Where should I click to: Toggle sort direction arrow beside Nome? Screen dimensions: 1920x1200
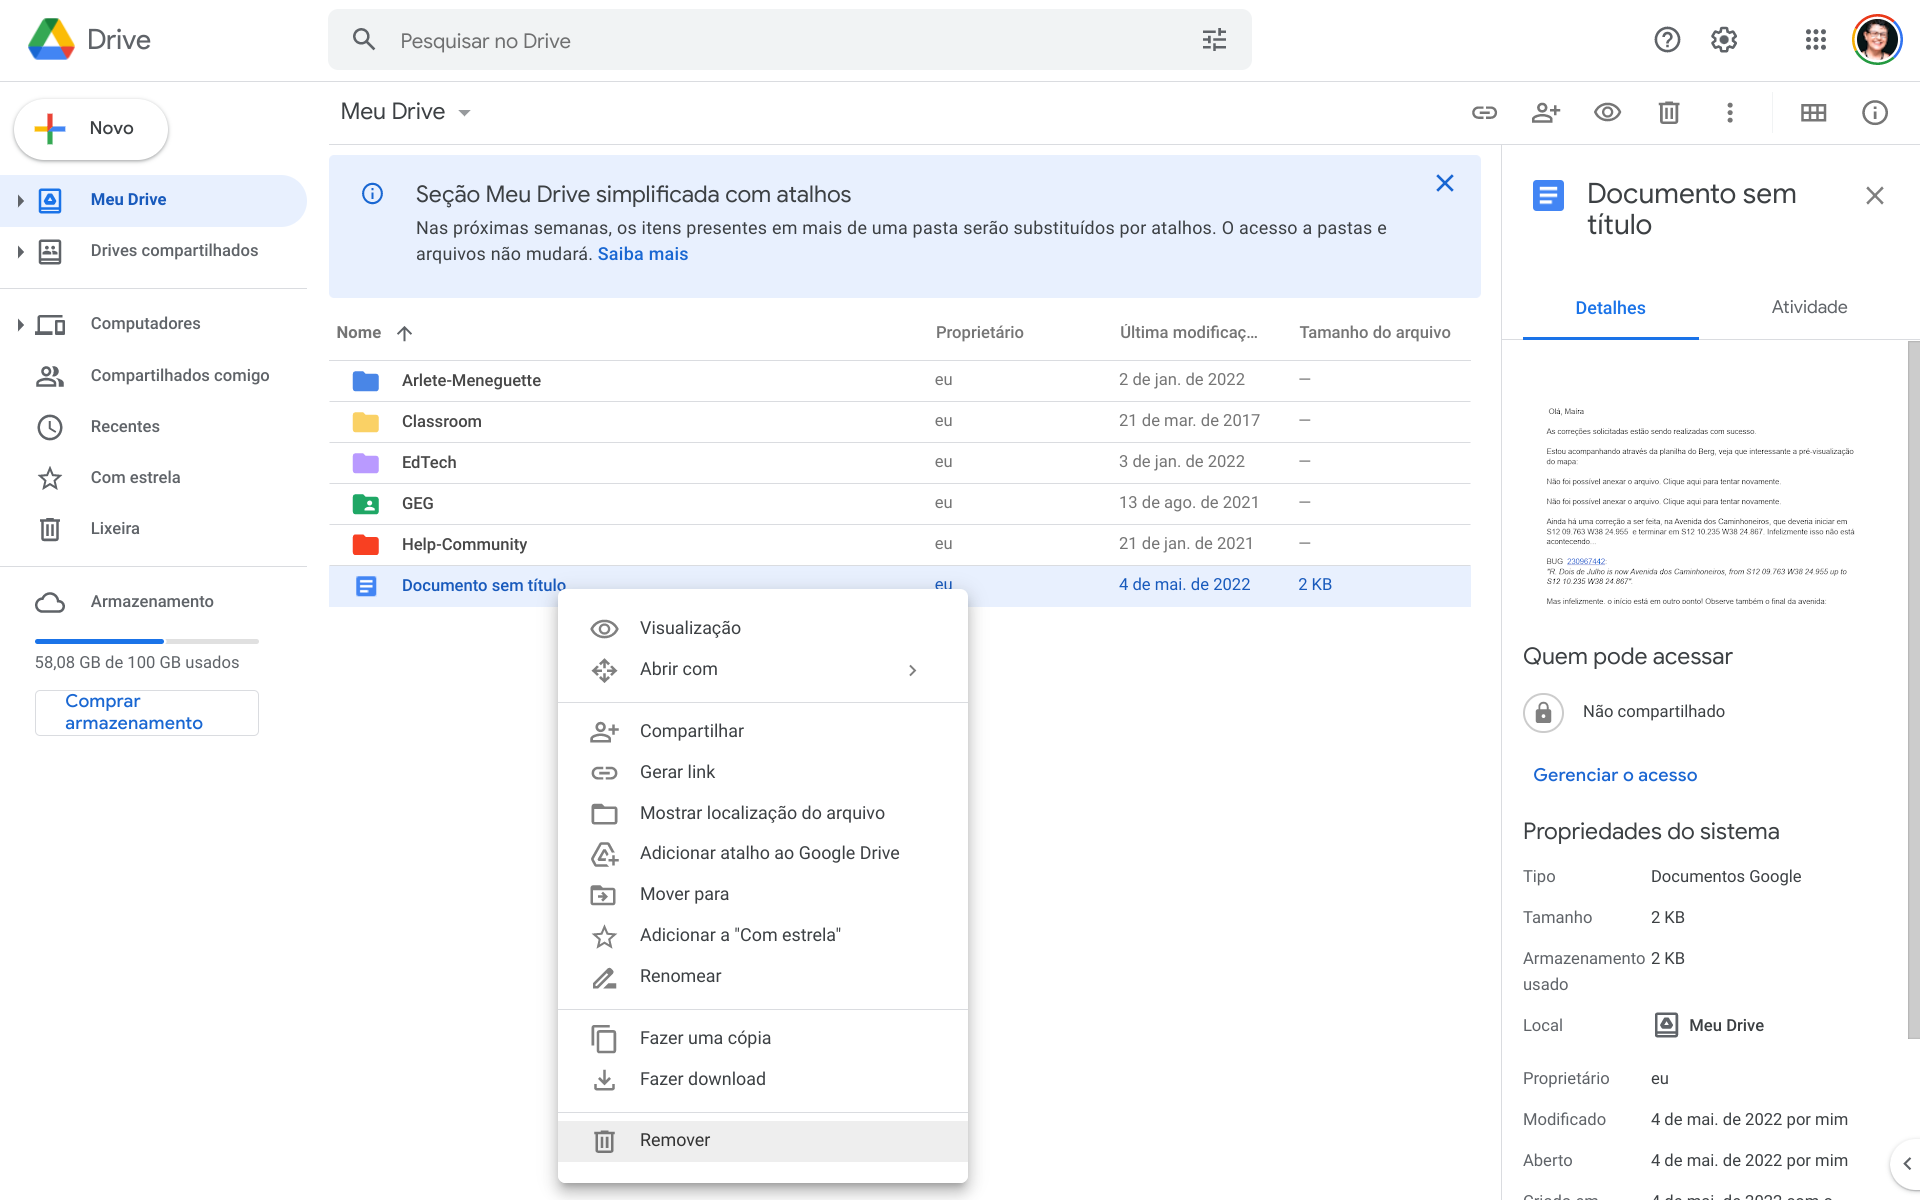[x=404, y=333]
